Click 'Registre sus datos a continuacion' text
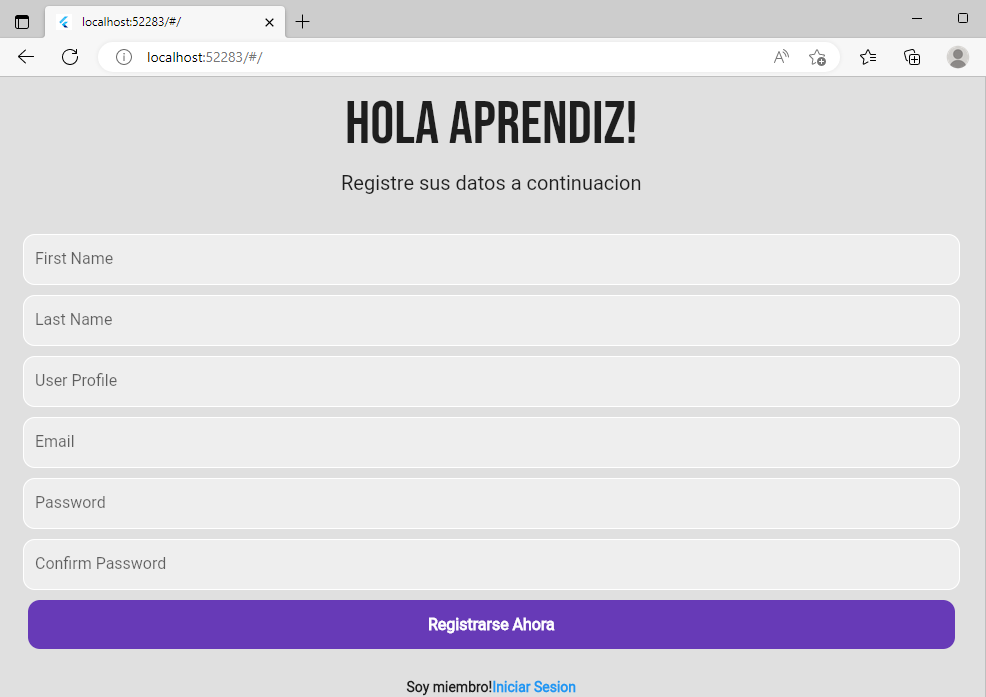This screenshot has width=986, height=697. click(491, 183)
